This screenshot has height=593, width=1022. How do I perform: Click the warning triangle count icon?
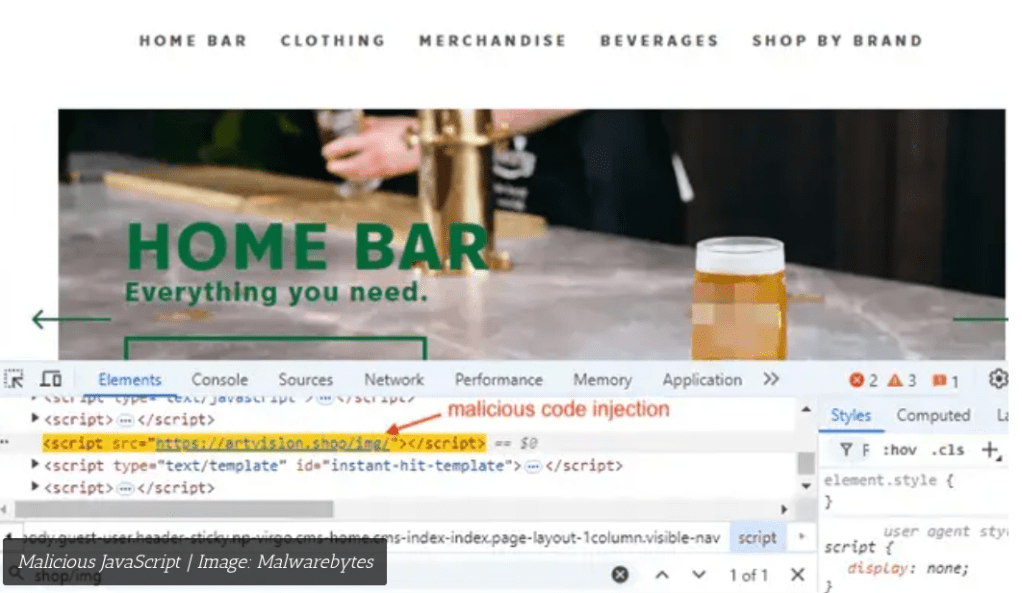pos(895,380)
